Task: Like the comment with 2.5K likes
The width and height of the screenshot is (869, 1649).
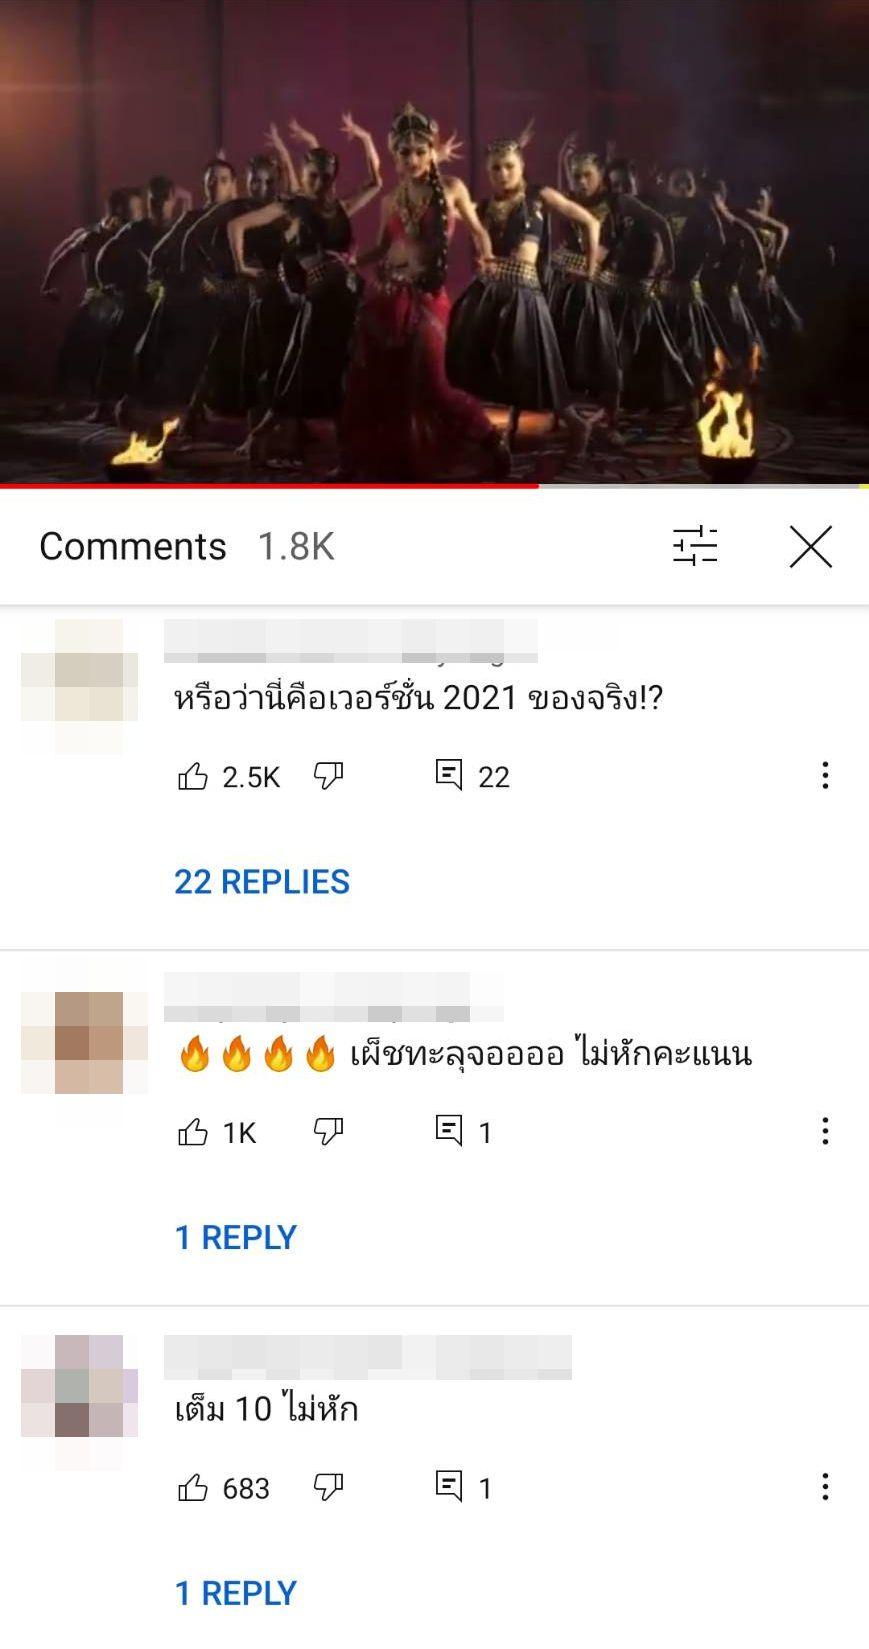Action: pos(193,776)
